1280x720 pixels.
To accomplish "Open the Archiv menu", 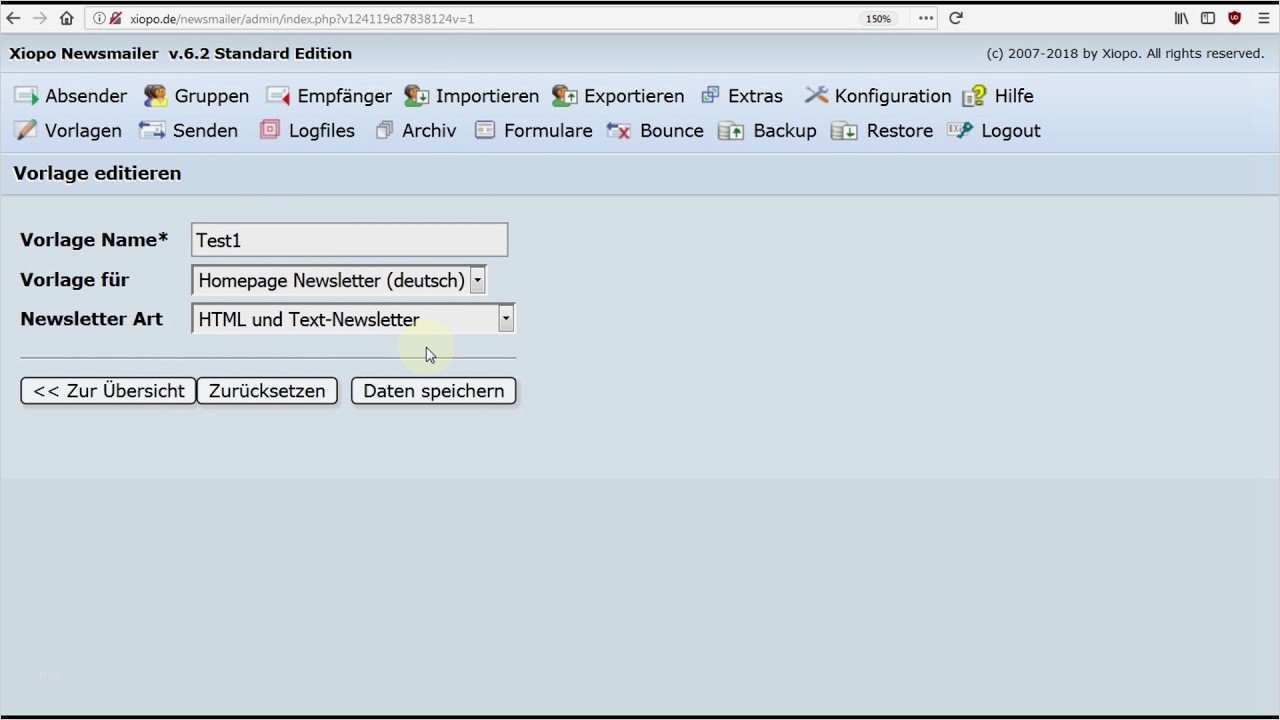I will 429,131.
